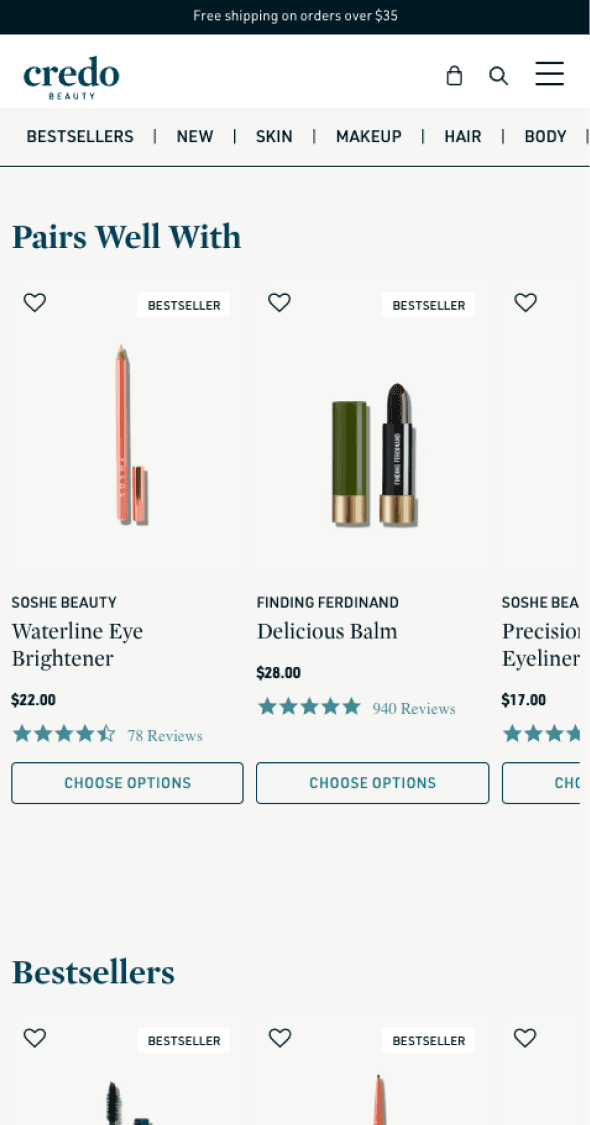Add Waterline Eye Brightener to wishlist via heart icon
590x1125 pixels.
[34, 302]
